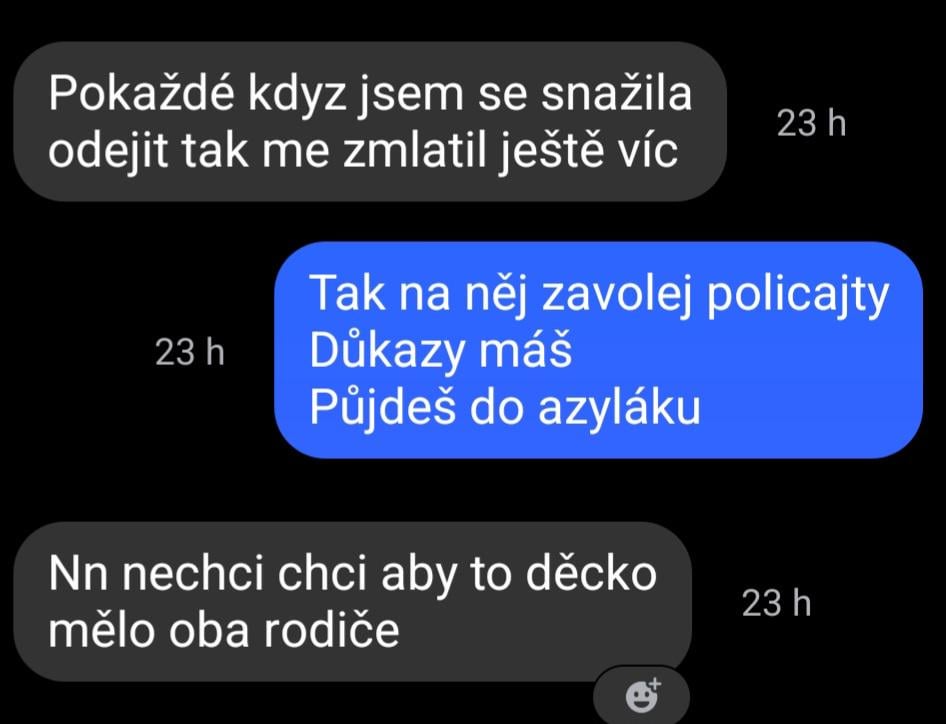Click the 23 h timestamp beside the first message
The height and width of the screenshot is (724, 946).
[811, 123]
